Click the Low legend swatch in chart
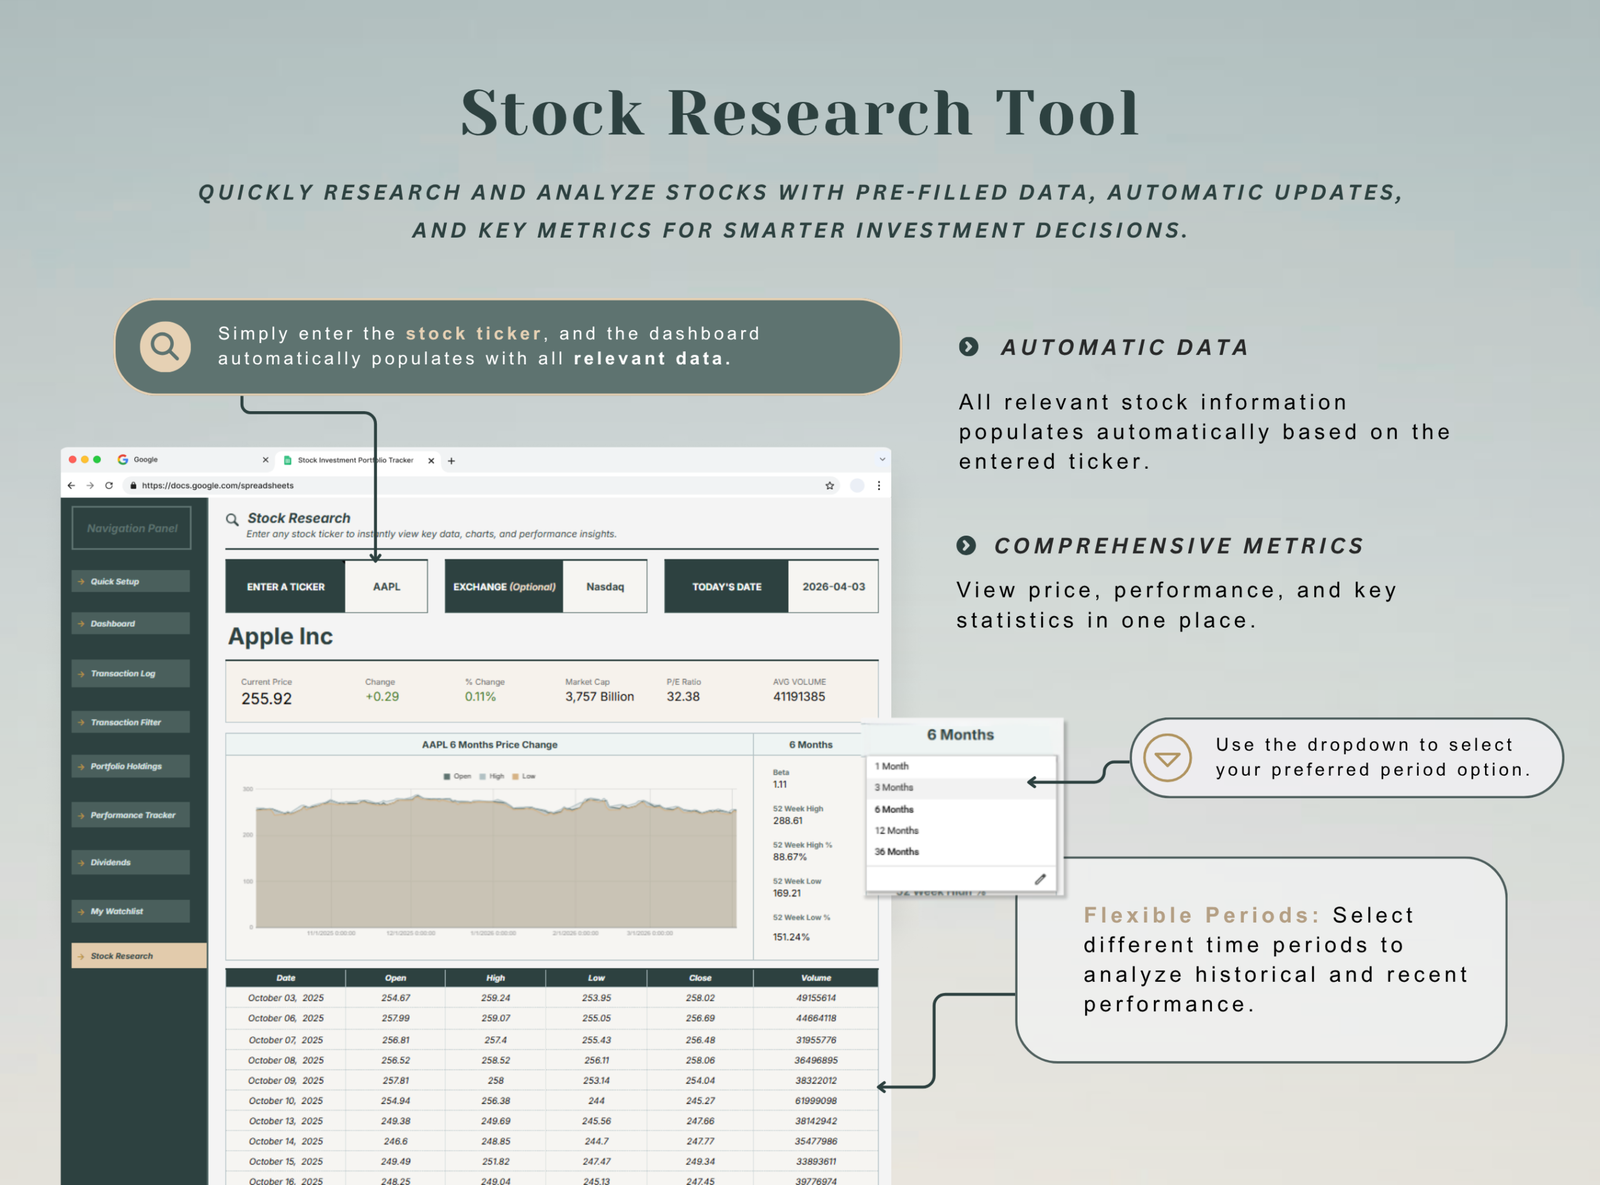 point(515,776)
